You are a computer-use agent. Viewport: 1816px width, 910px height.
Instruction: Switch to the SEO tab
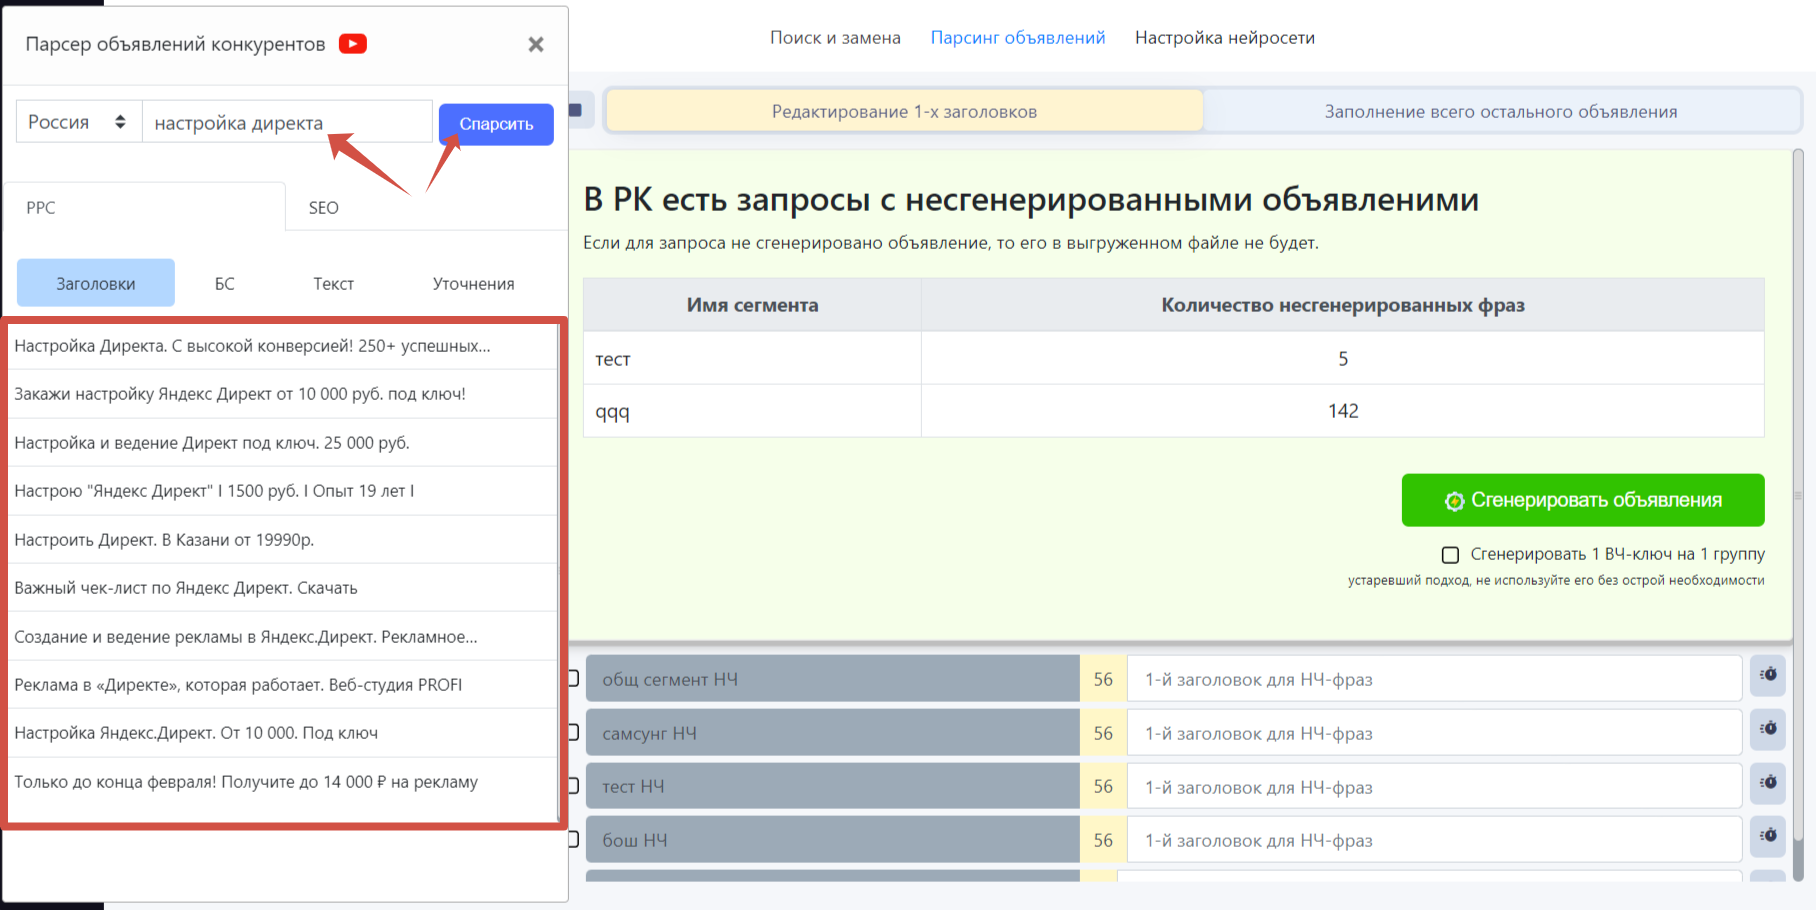click(x=425, y=207)
